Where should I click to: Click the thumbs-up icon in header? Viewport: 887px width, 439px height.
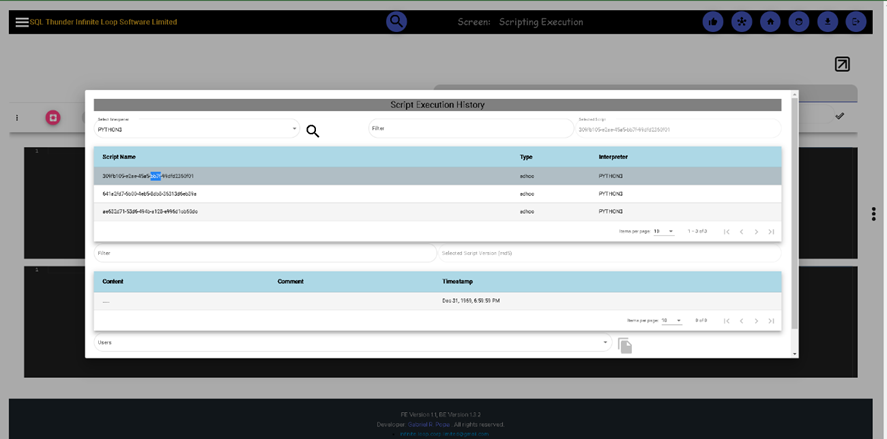[x=713, y=22]
